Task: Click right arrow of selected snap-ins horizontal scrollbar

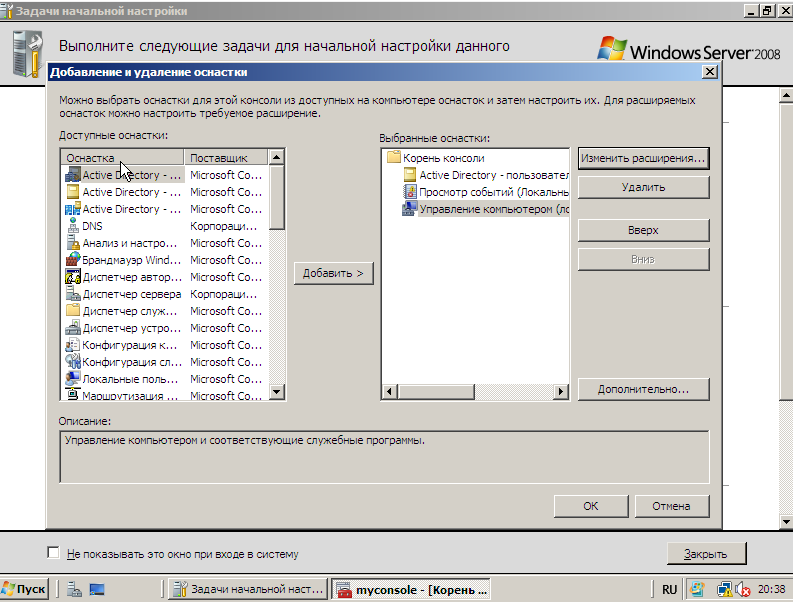Action: click(560, 392)
